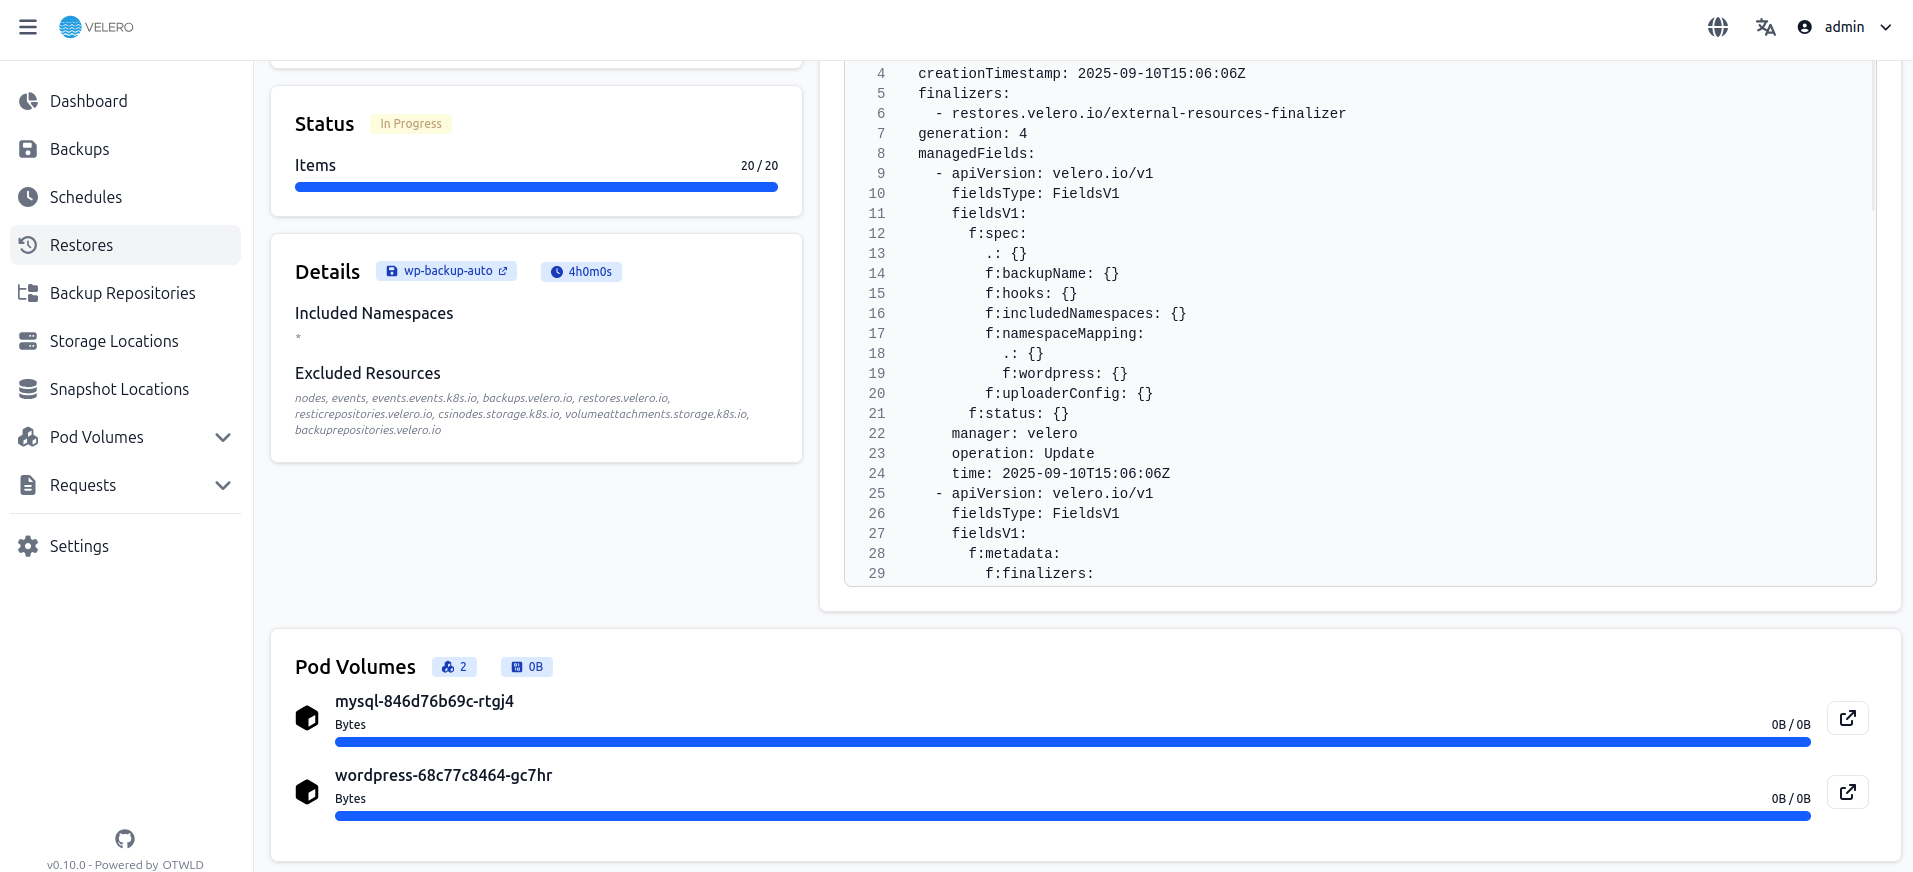This screenshot has width=1913, height=872.
Task: Go to the Dashboard page
Action: tap(88, 101)
